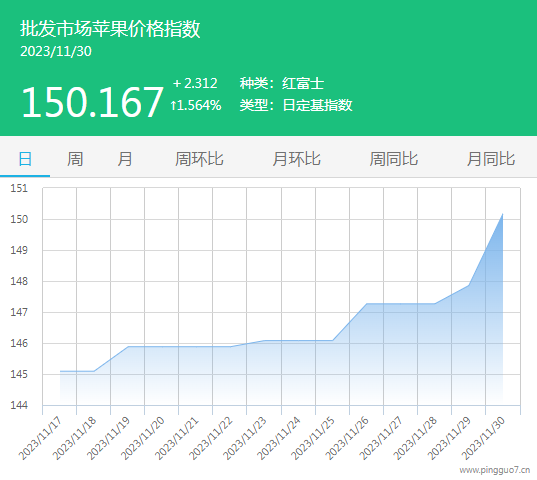Click the chart title 批发市场苹果价格指数

(x=110, y=28)
